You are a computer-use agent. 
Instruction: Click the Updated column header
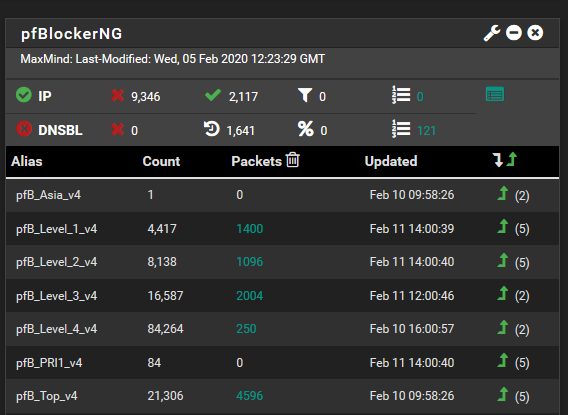pyautogui.click(x=391, y=161)
